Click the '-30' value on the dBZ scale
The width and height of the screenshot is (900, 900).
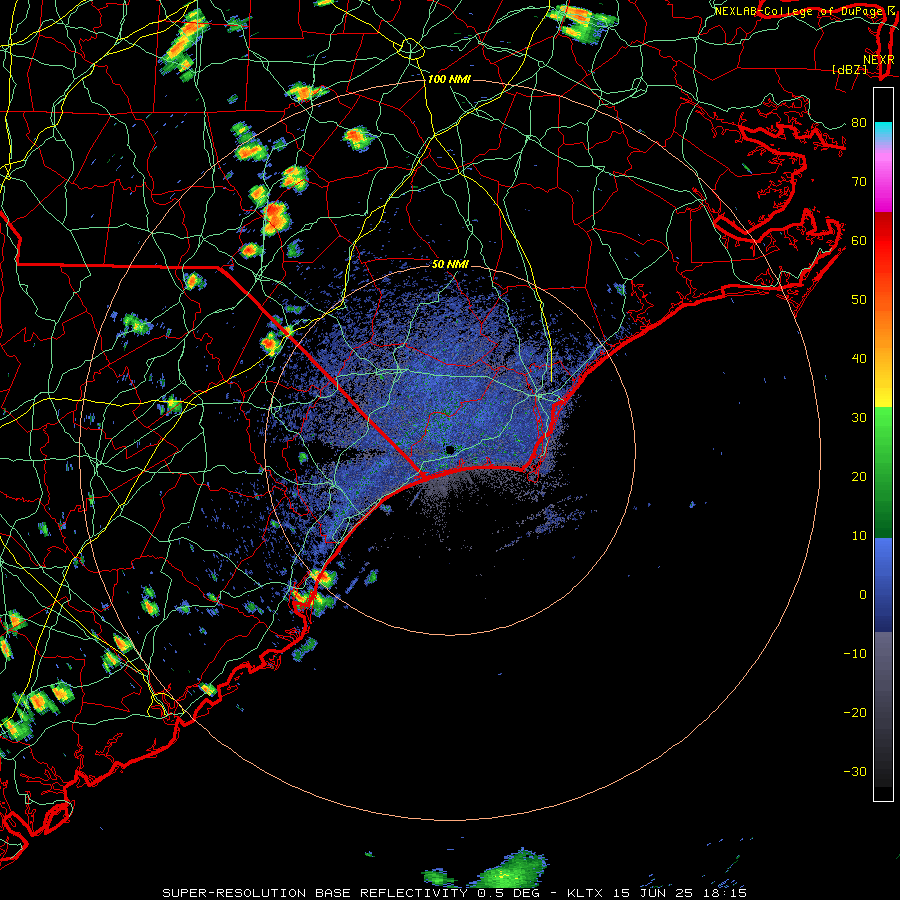[x=855, y=771]
